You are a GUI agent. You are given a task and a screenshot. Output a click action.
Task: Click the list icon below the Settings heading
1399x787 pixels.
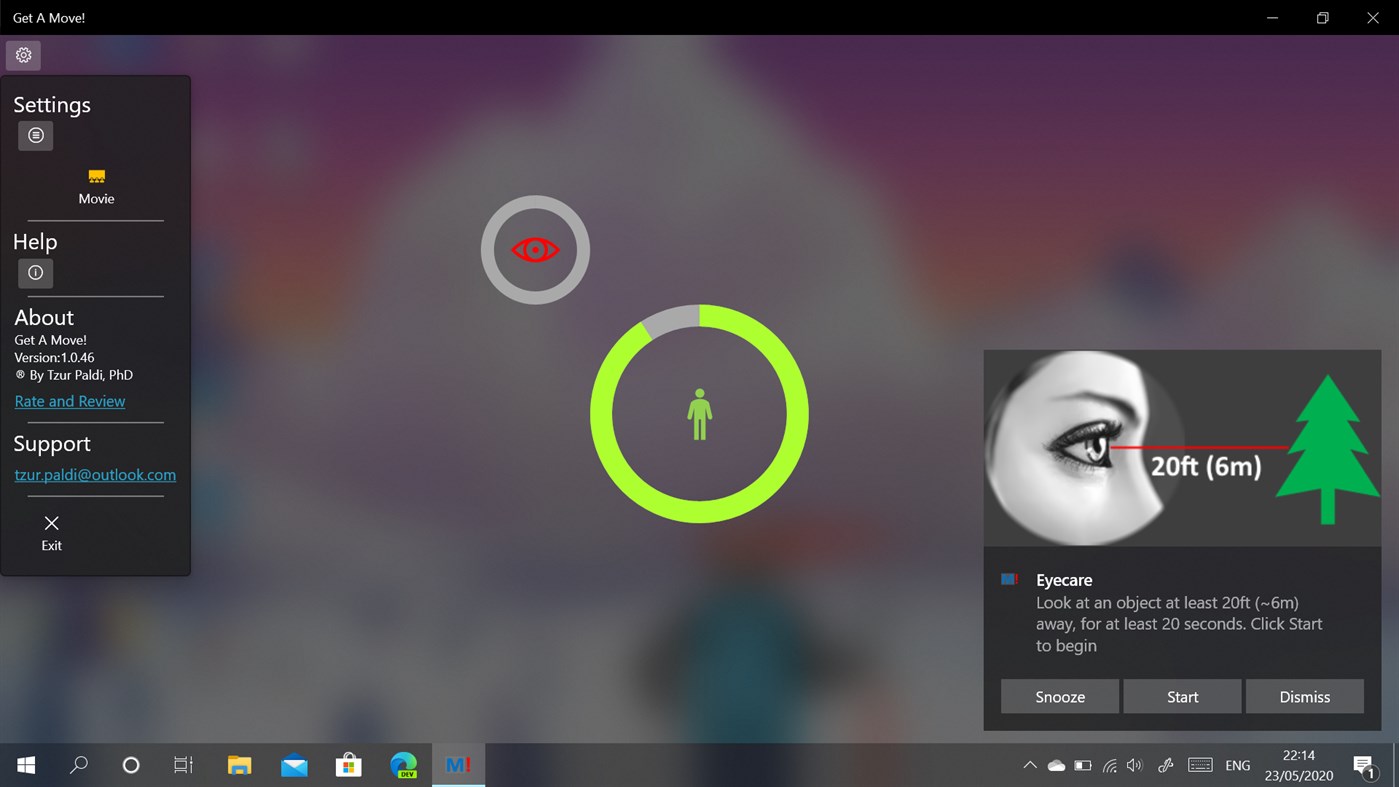[35, 135]
